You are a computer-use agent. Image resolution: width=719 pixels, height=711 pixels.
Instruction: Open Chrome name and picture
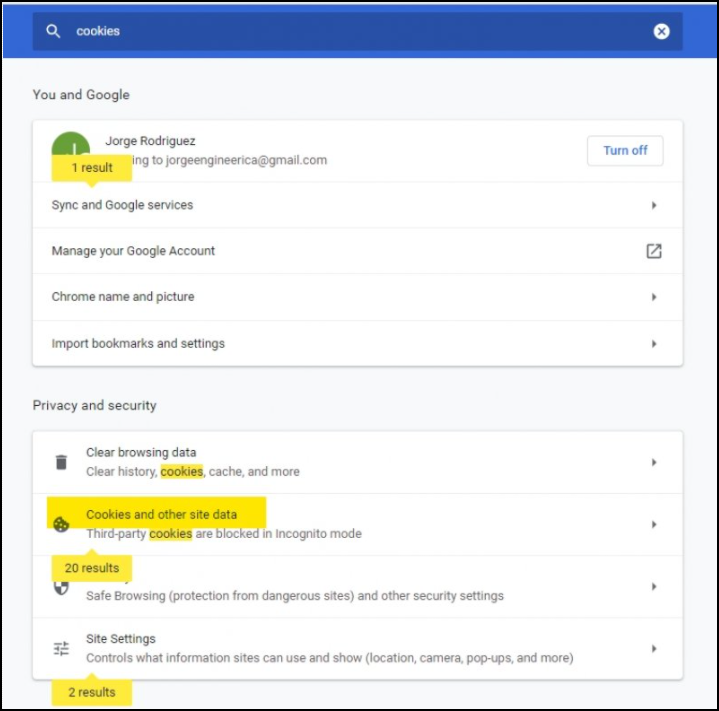pyautogui.click(x=357, y=297)
